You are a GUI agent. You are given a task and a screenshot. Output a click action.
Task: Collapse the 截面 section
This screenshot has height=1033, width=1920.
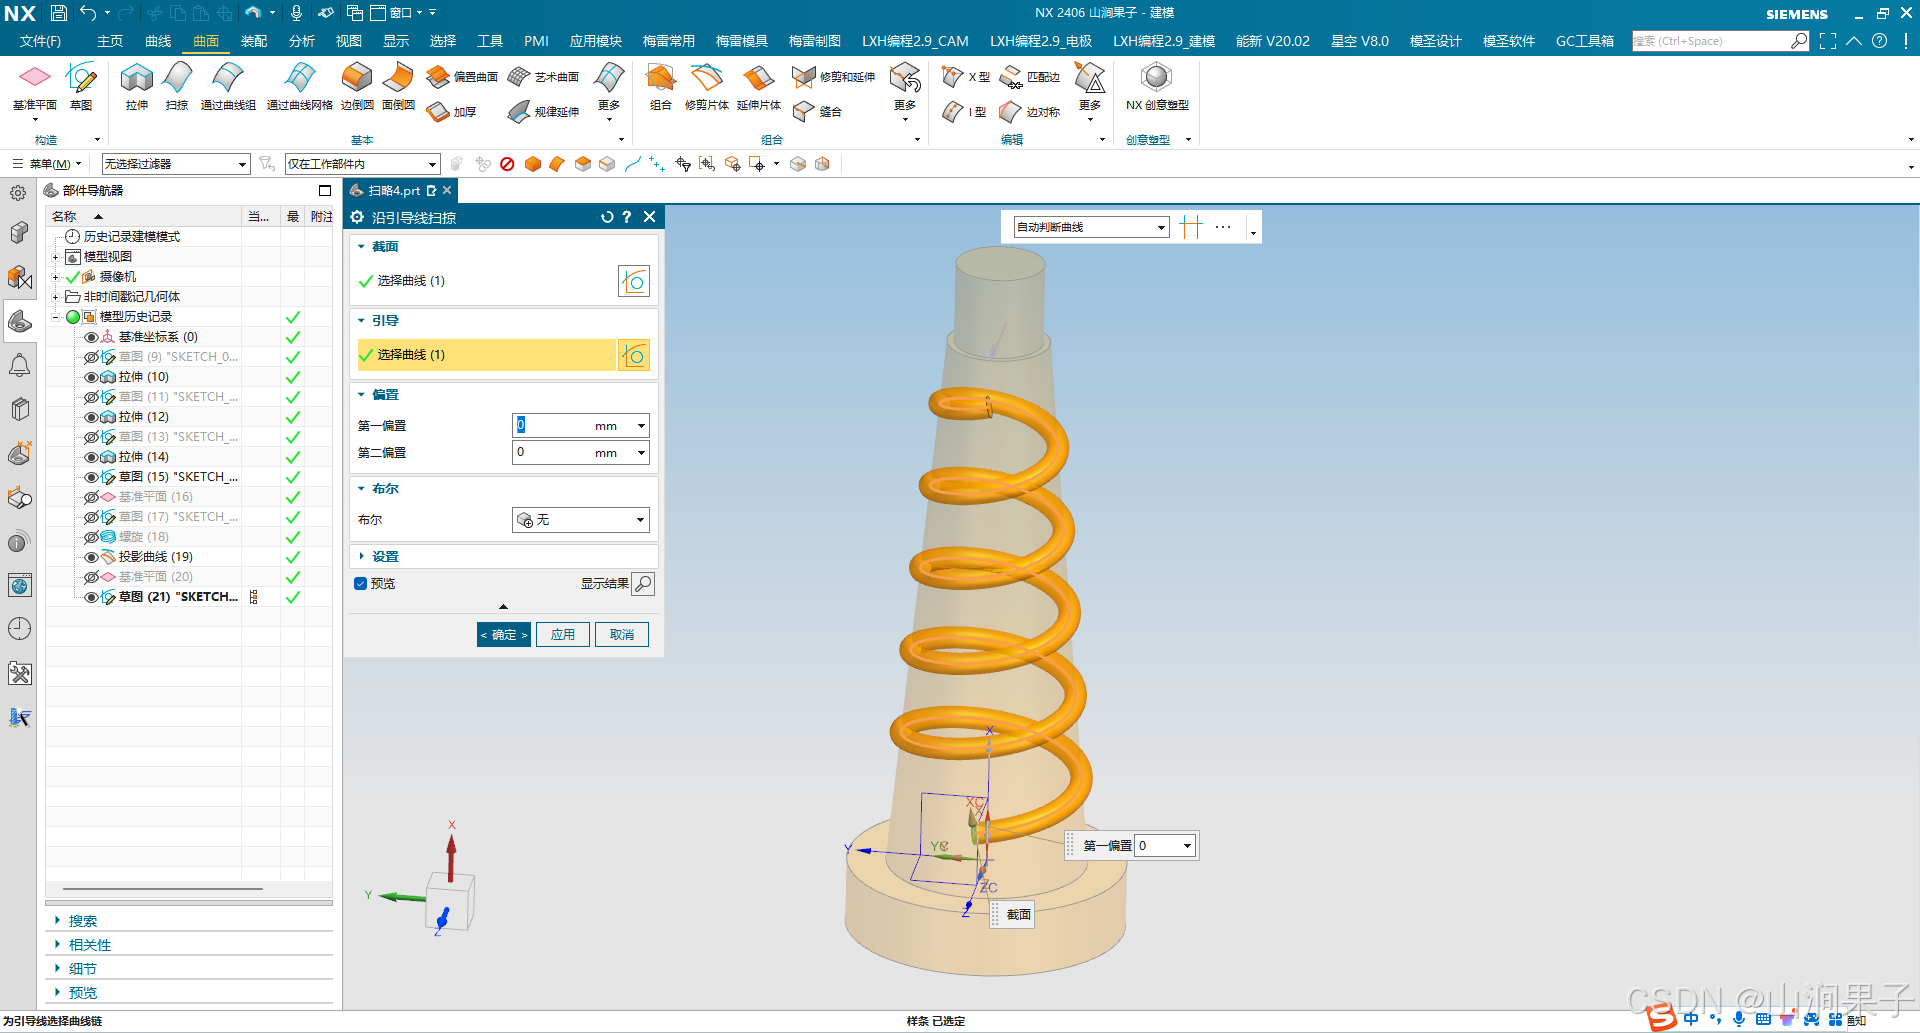pyautogui.click(x=384, y=247)
